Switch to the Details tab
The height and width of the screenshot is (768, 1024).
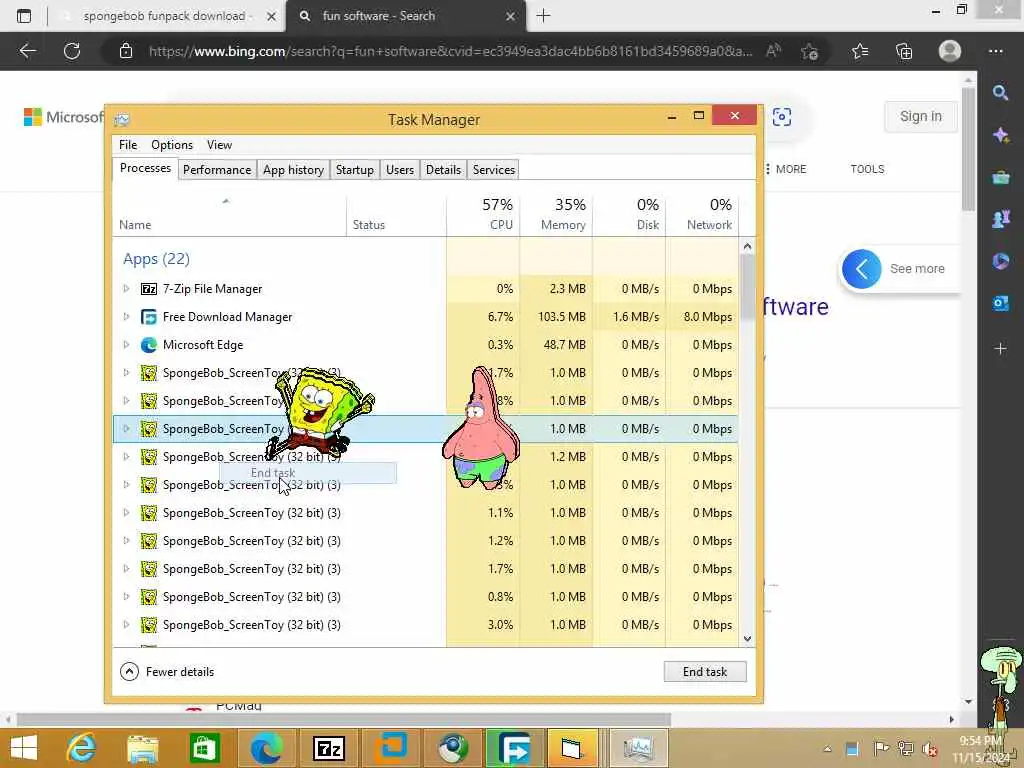[x=443, y=170]
